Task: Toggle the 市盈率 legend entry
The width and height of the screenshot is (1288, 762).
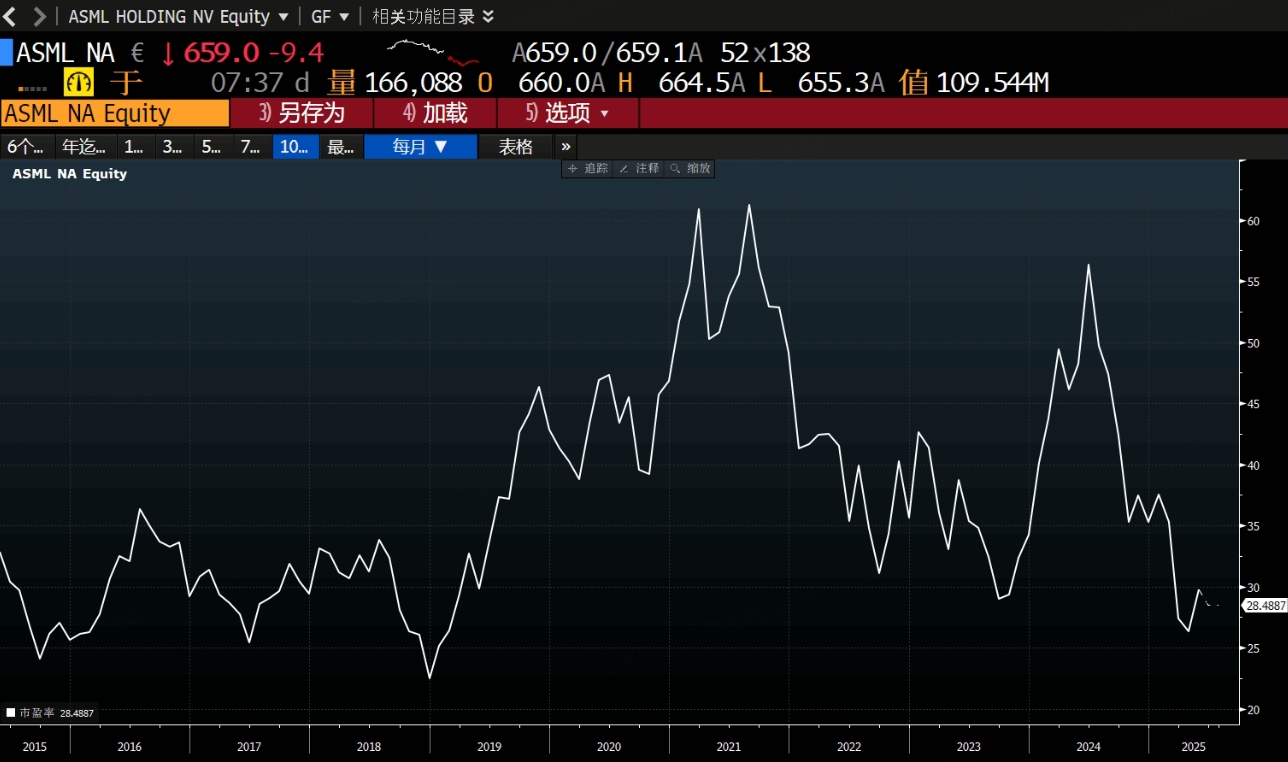Action: click(50, 713)
